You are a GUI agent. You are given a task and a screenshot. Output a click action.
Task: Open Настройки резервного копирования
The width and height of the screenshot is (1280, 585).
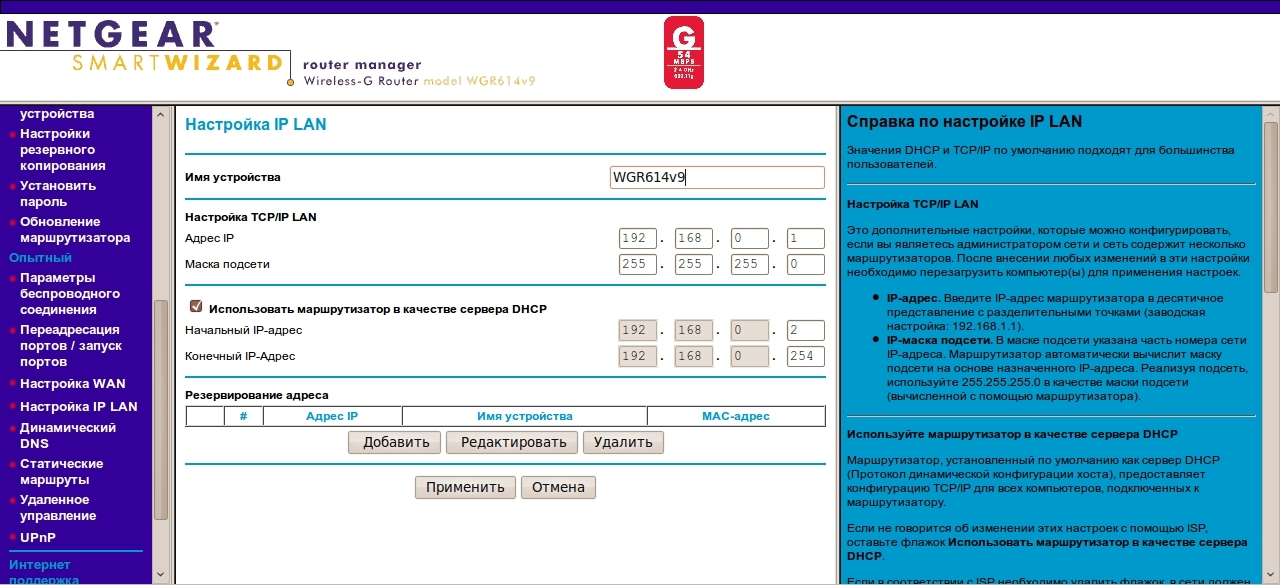pos(62,150)
